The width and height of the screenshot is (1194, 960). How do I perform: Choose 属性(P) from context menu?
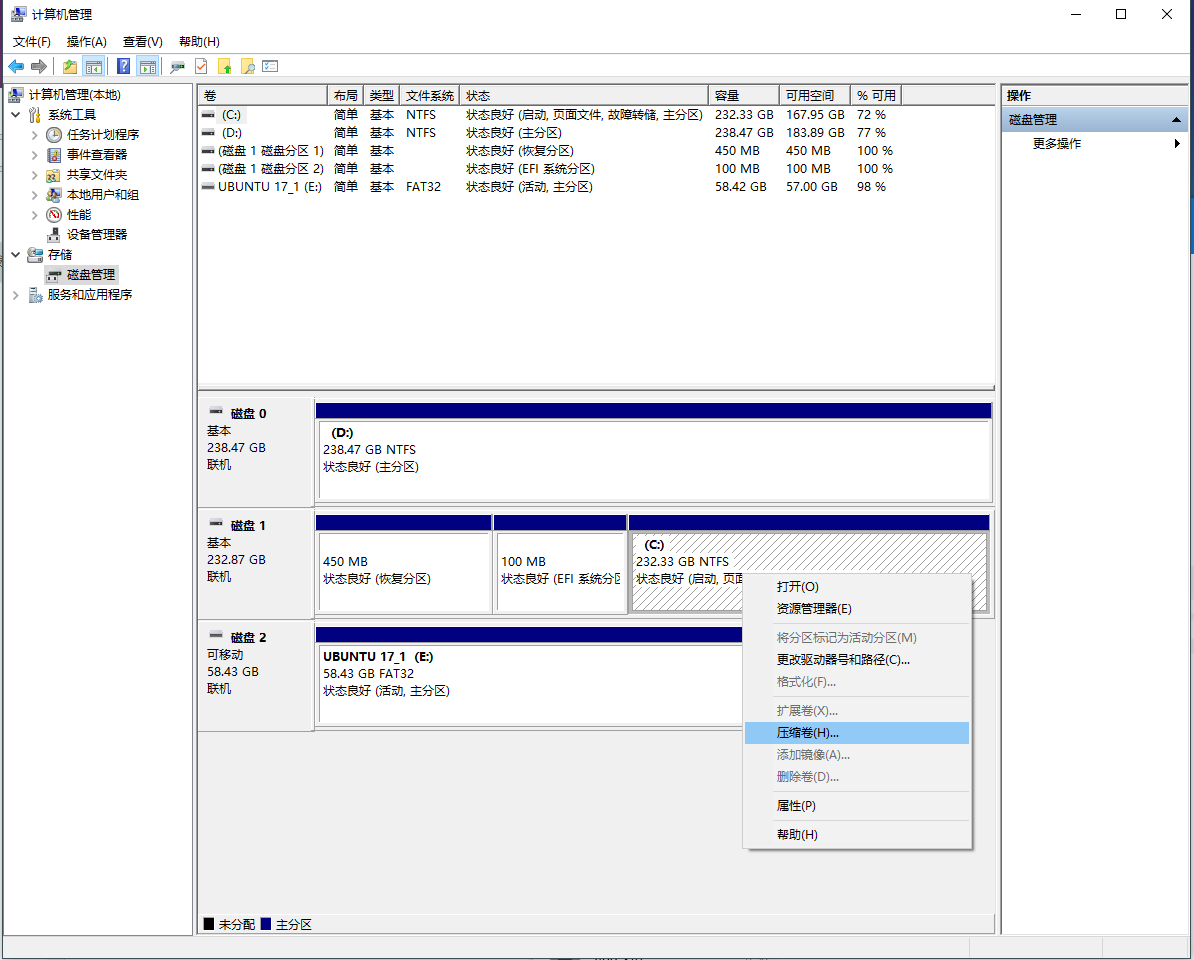coord(857,806)
